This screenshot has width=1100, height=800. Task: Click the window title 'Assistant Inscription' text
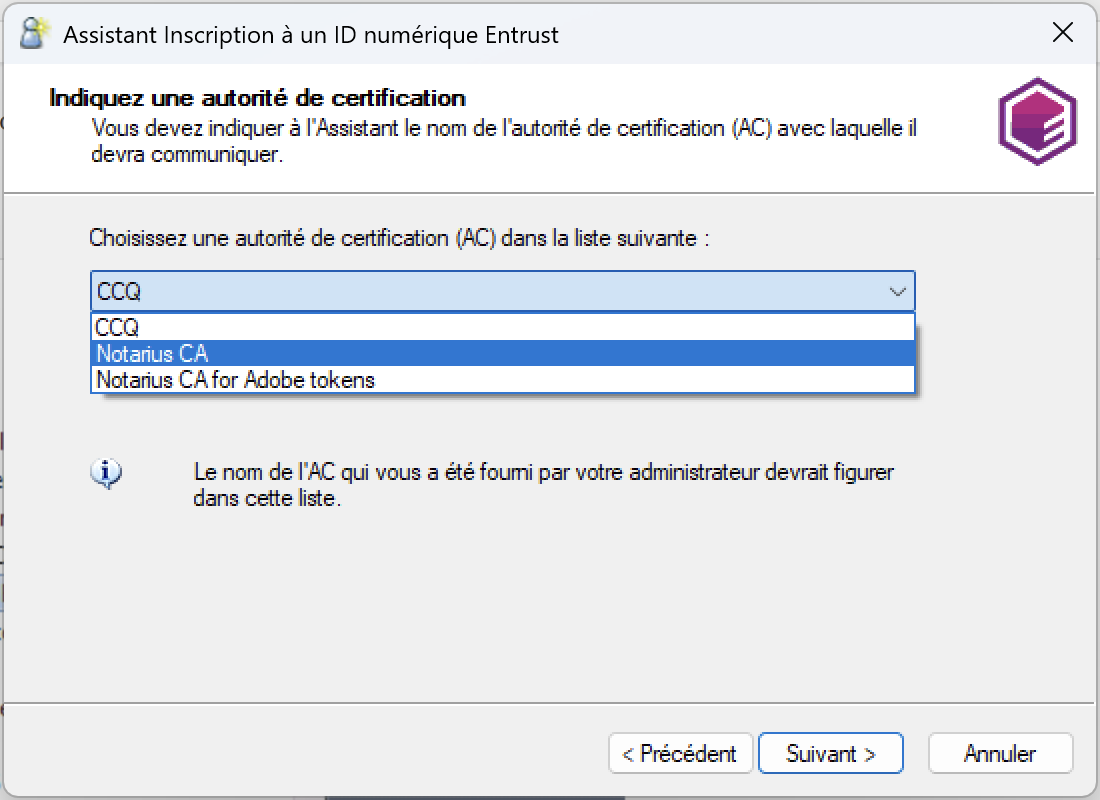point(310,35)
